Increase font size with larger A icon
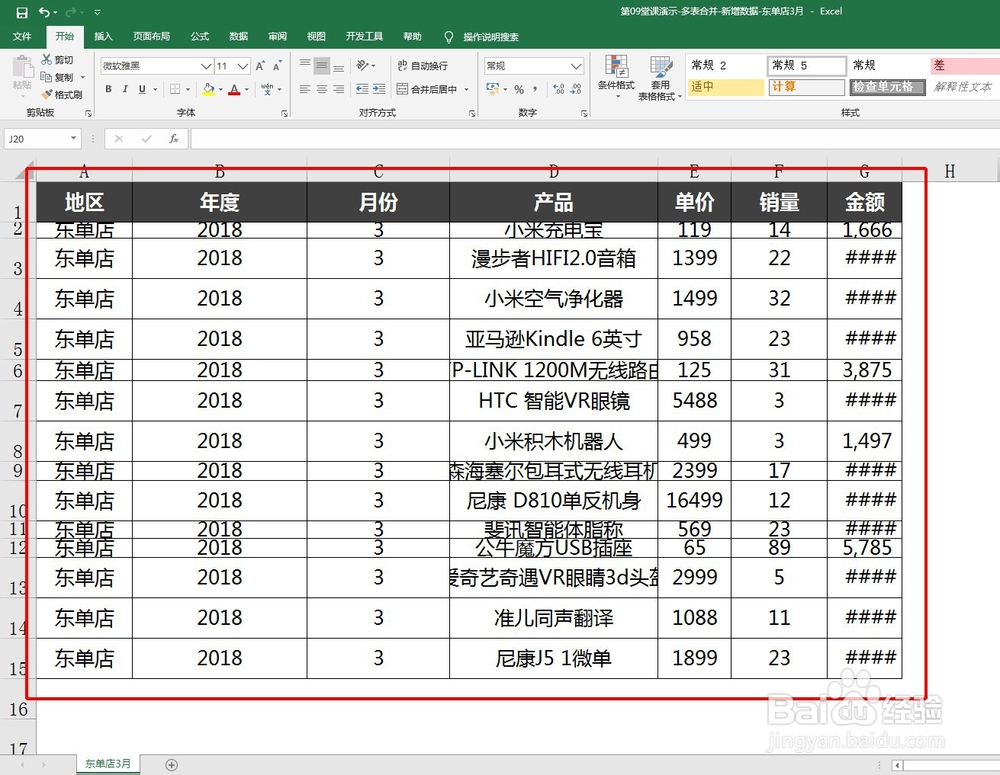Image resolution: width=1000 pixels, height=775 pixels. point(260,66)
